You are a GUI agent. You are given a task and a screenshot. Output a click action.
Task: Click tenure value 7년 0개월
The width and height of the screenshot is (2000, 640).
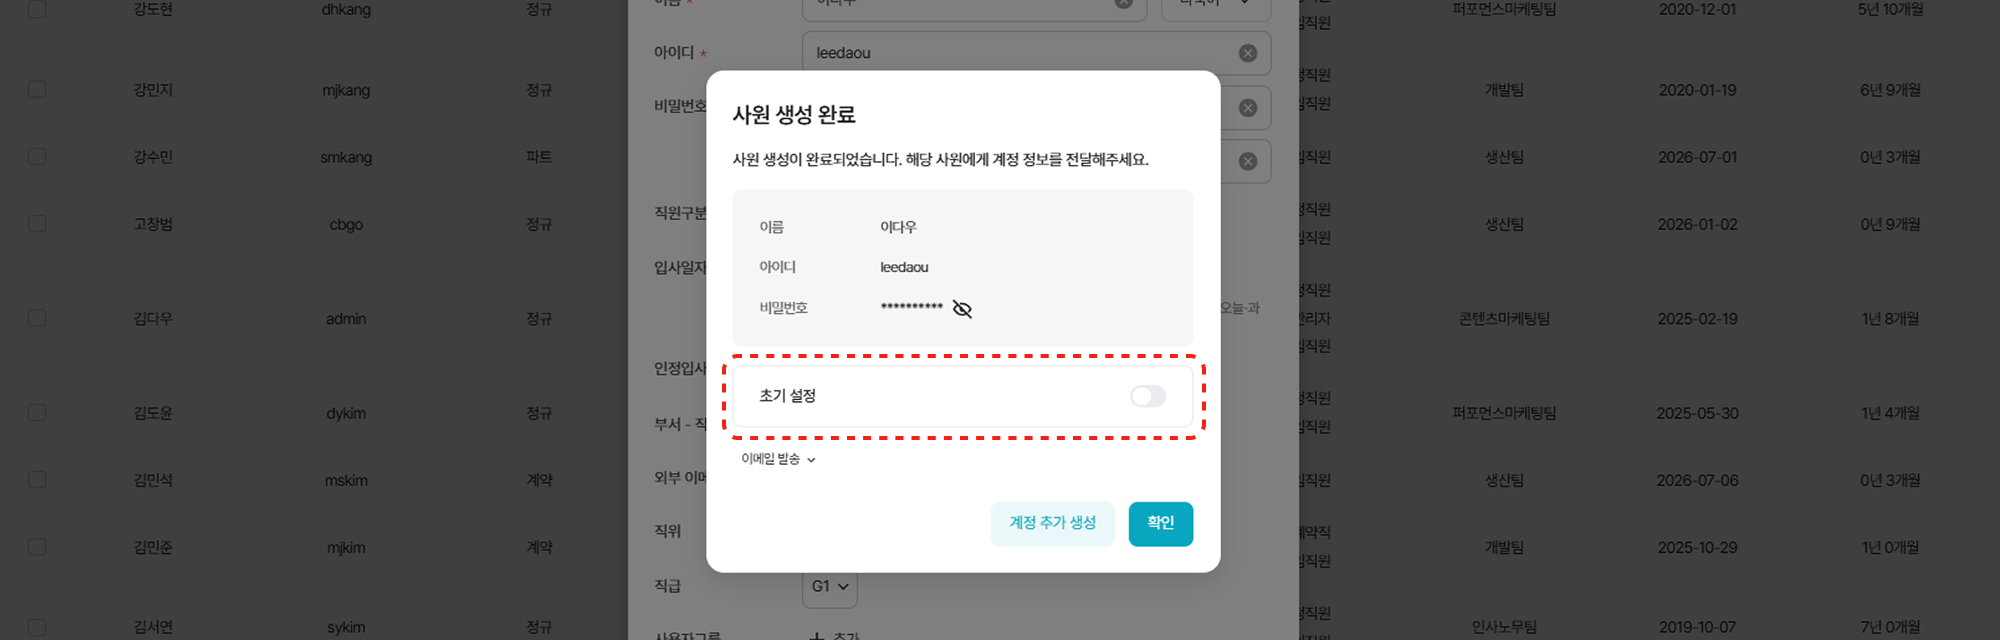1890,627
